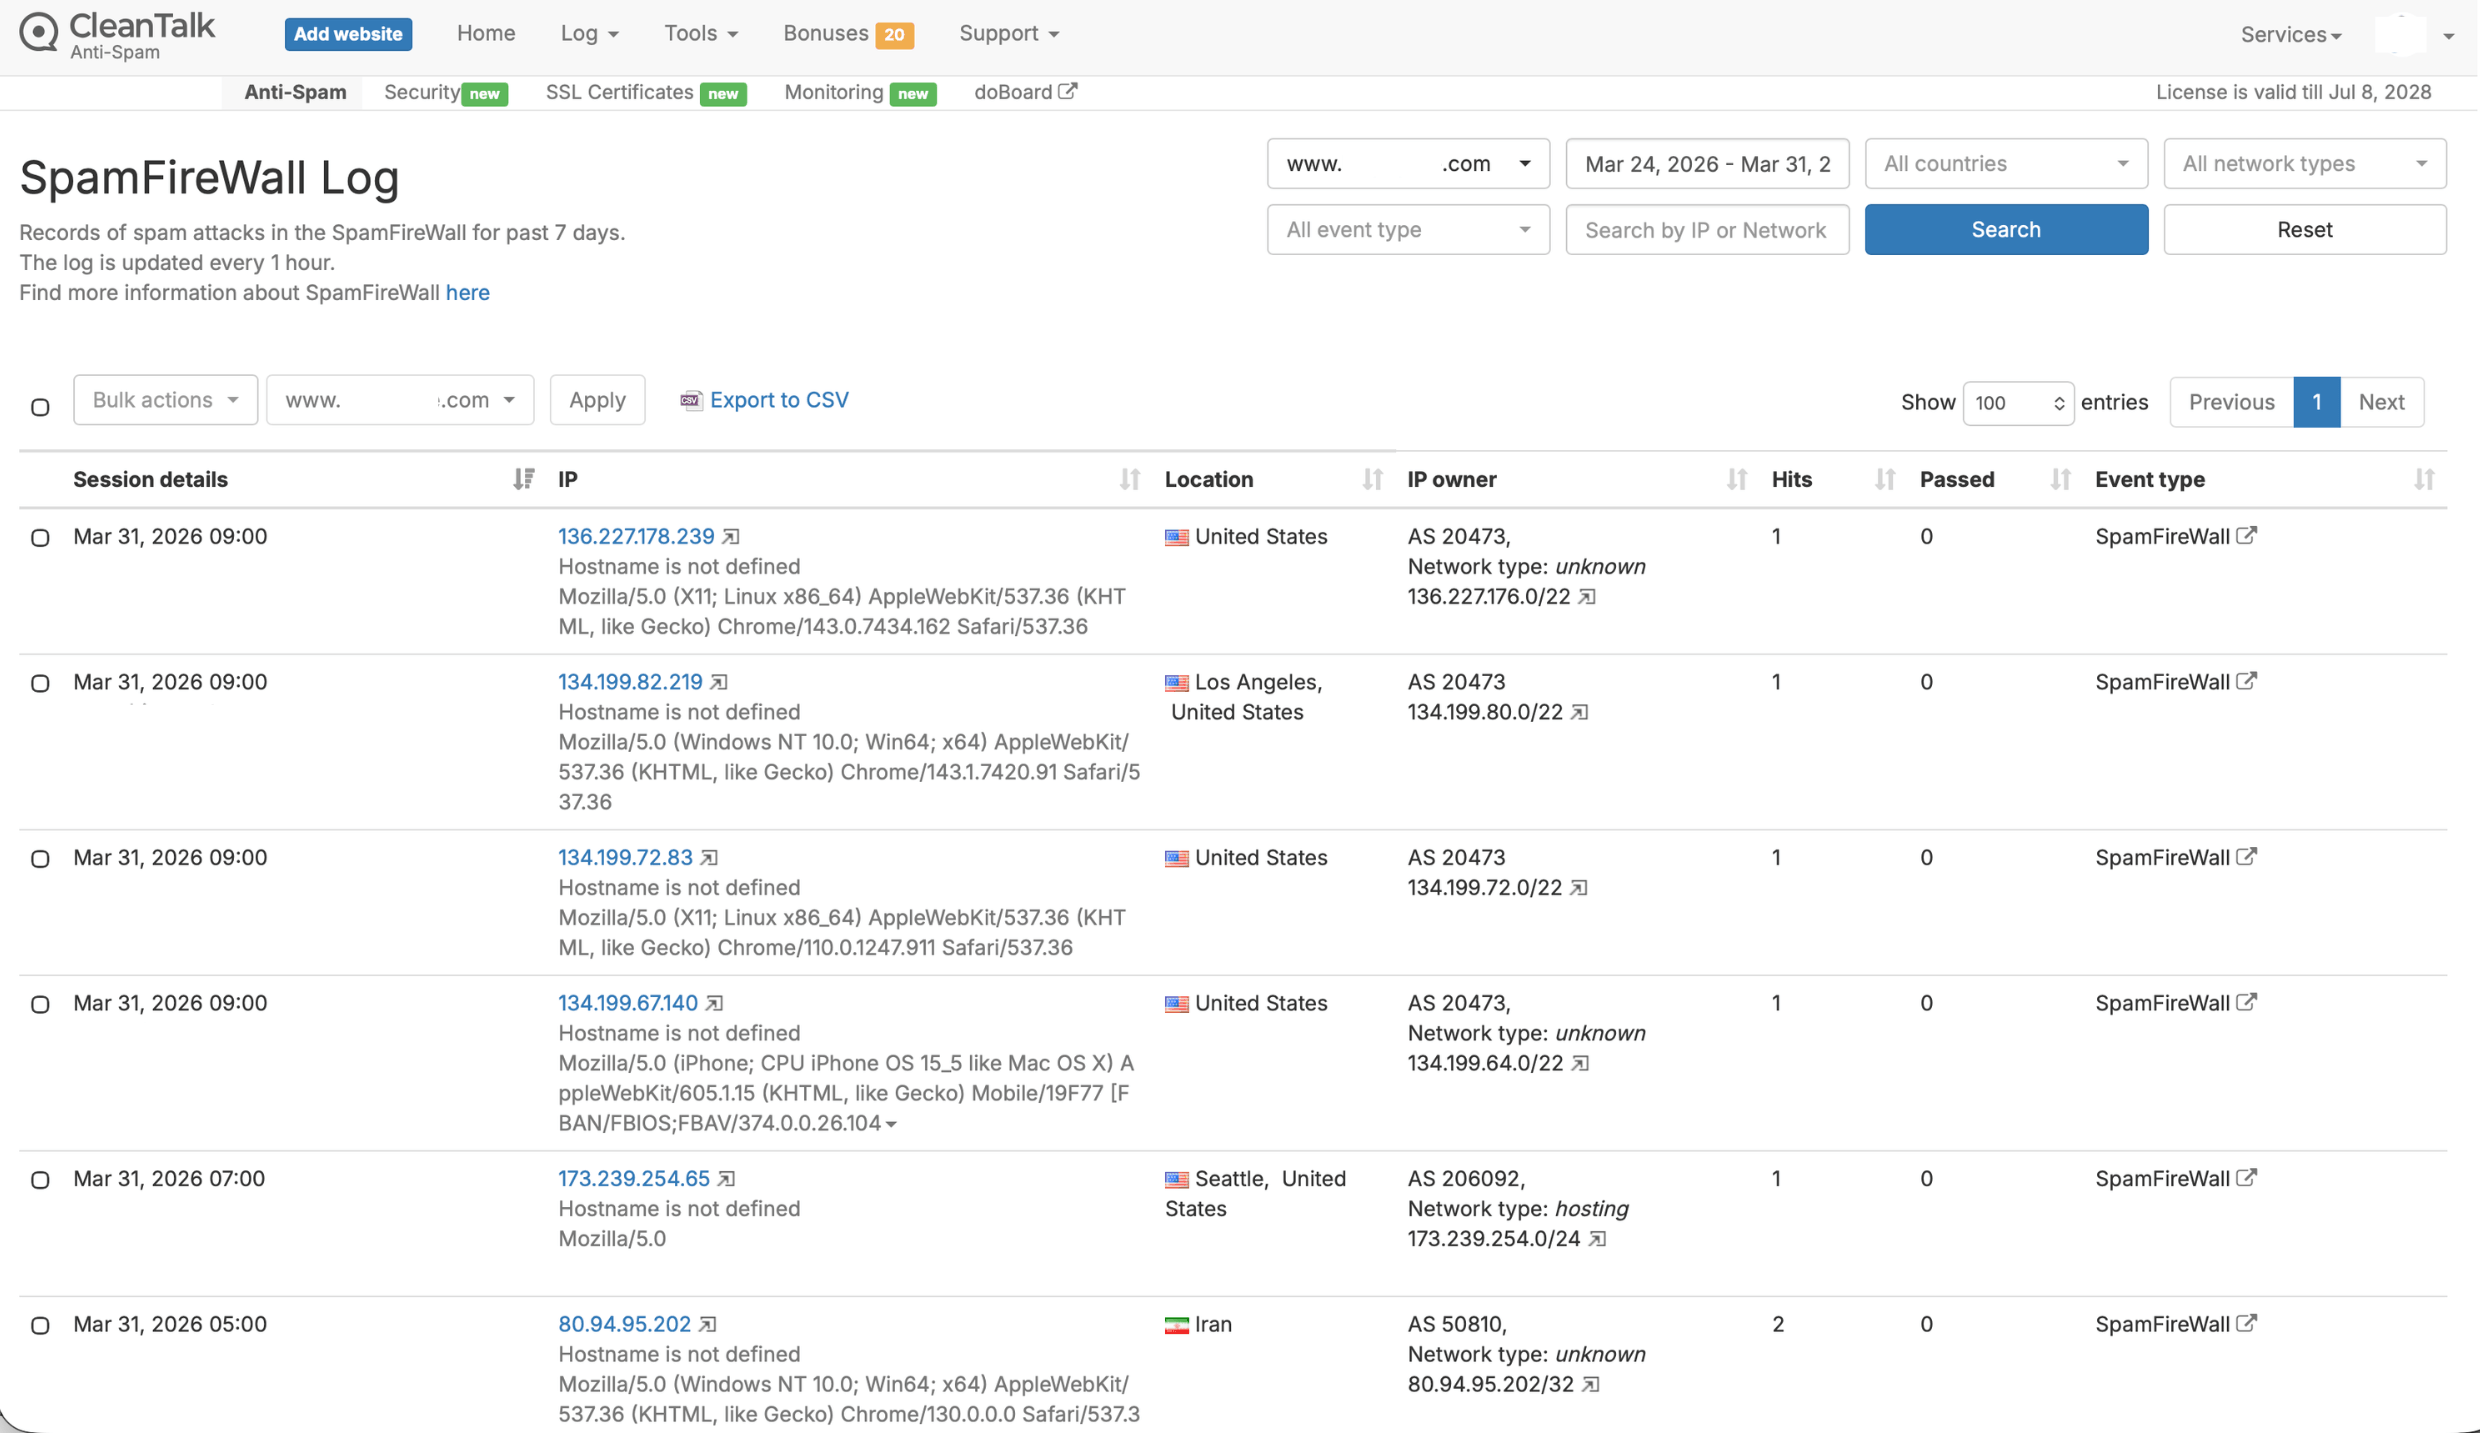The width and height of the screenshot is (2480, 1433).
Task: Open the All countries dropdown
Action: (2006, 164)
